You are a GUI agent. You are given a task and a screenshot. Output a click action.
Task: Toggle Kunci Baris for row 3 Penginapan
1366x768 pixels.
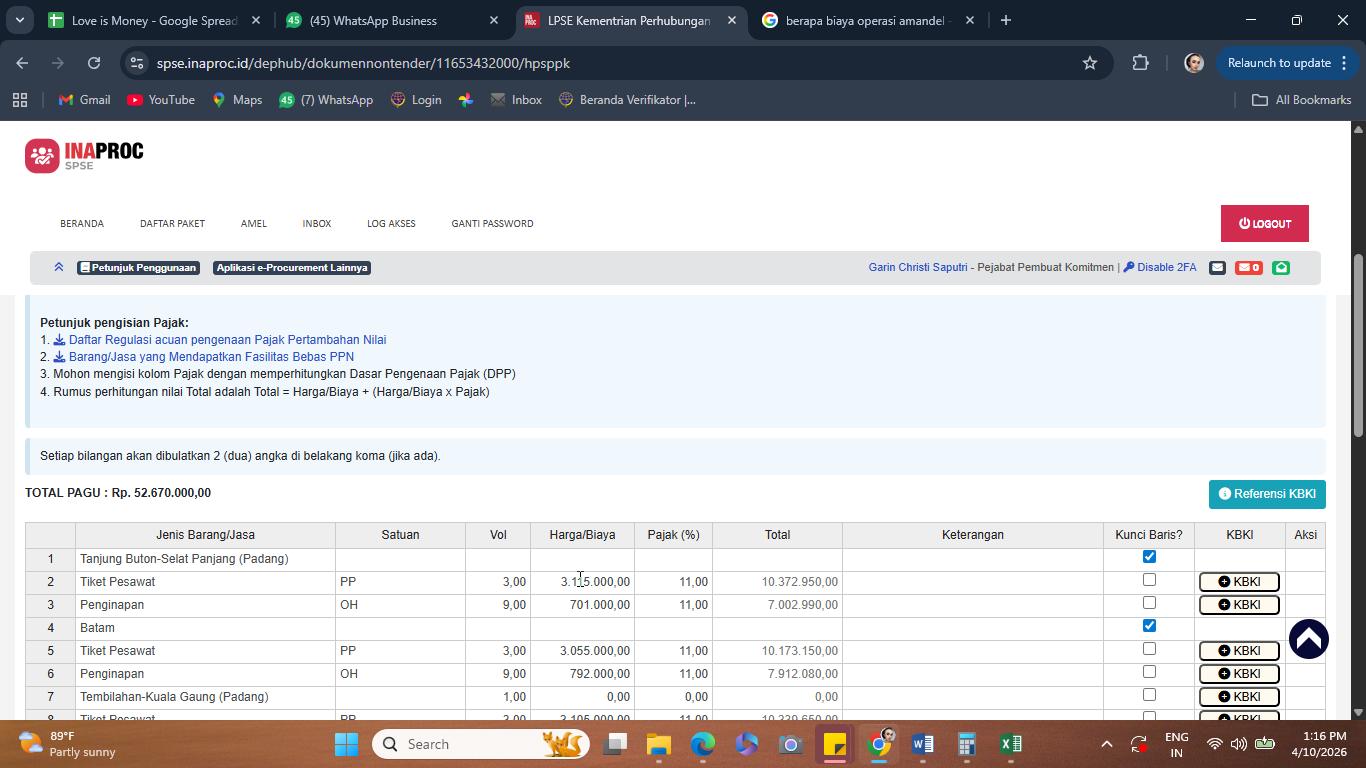[x=1149, y=603]
